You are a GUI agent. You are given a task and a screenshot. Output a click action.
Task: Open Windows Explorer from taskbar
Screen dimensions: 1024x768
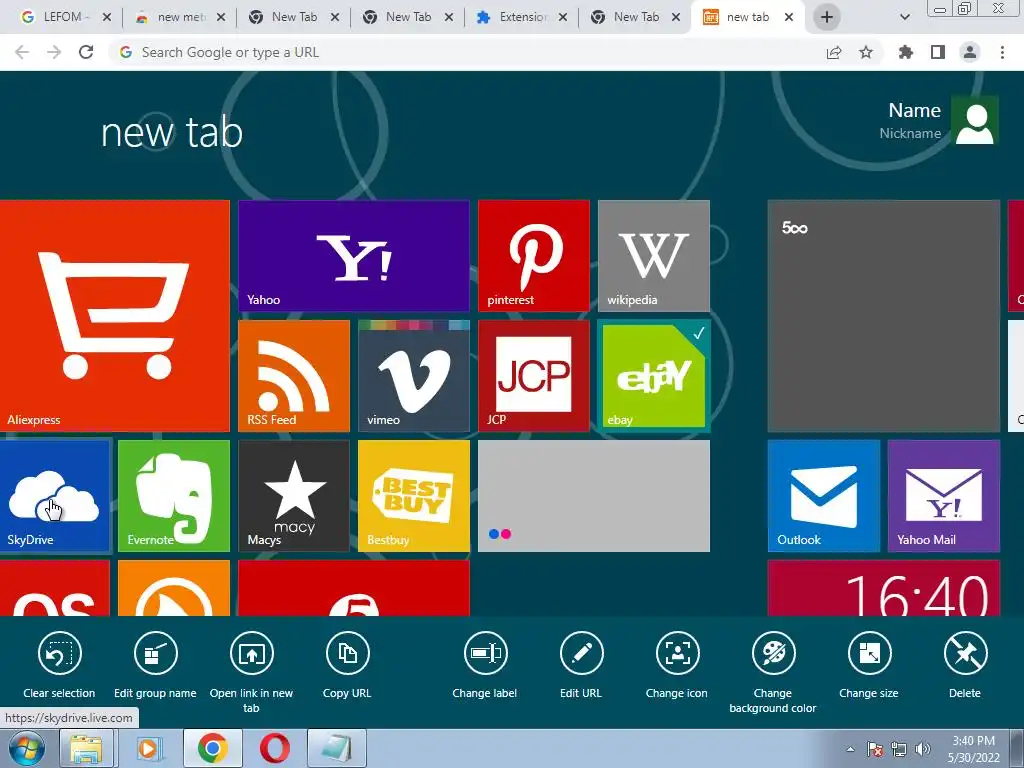click(x=86, y=748)
